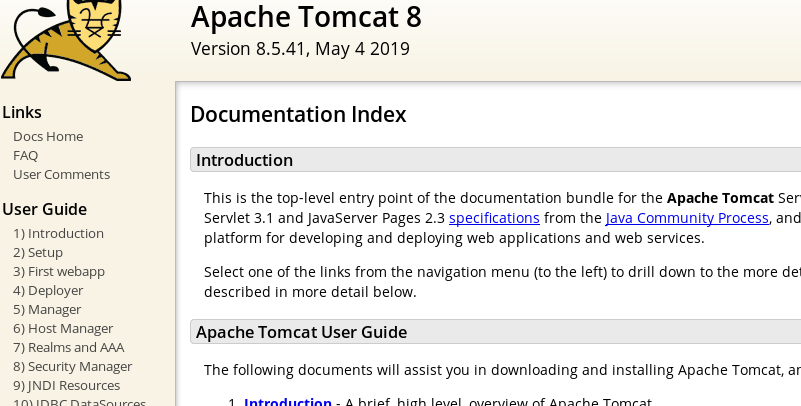The image size is (801, 406).
Task: Click the Tomcat cat logo
Action: pos(66,40)
